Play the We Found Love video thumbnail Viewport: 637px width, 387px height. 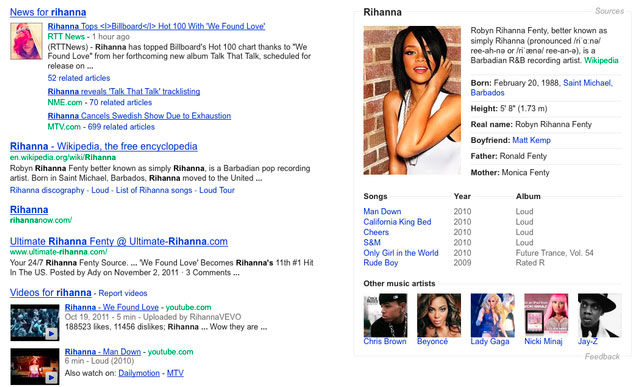point(35,322)
